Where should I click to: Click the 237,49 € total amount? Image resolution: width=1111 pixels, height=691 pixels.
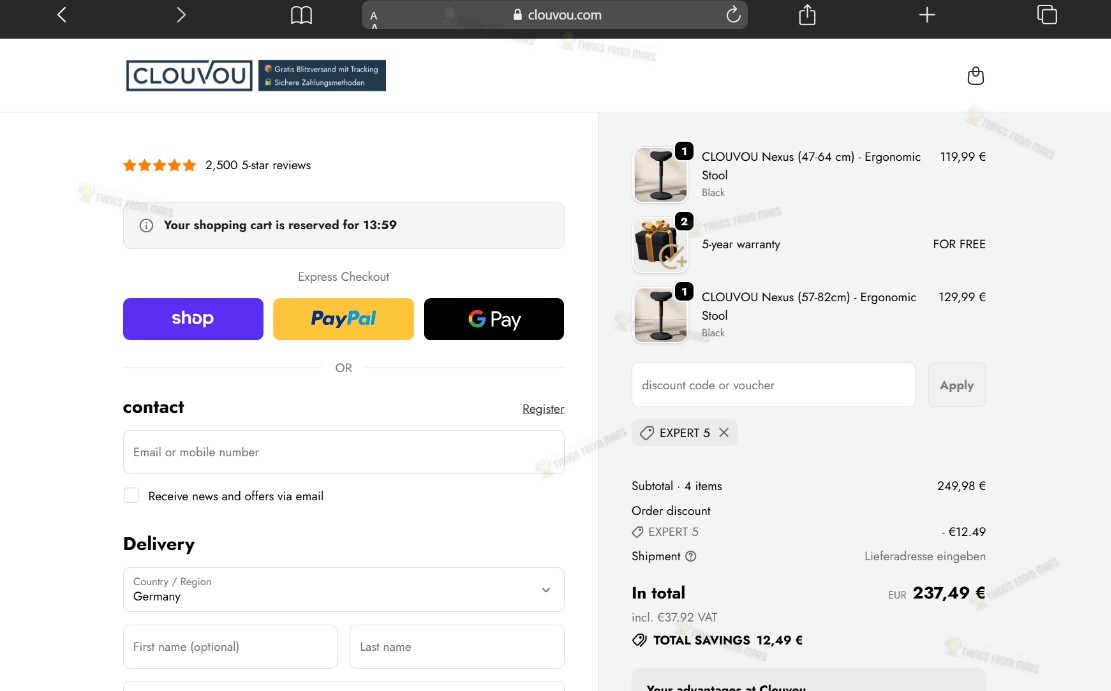tap(949, 592)
